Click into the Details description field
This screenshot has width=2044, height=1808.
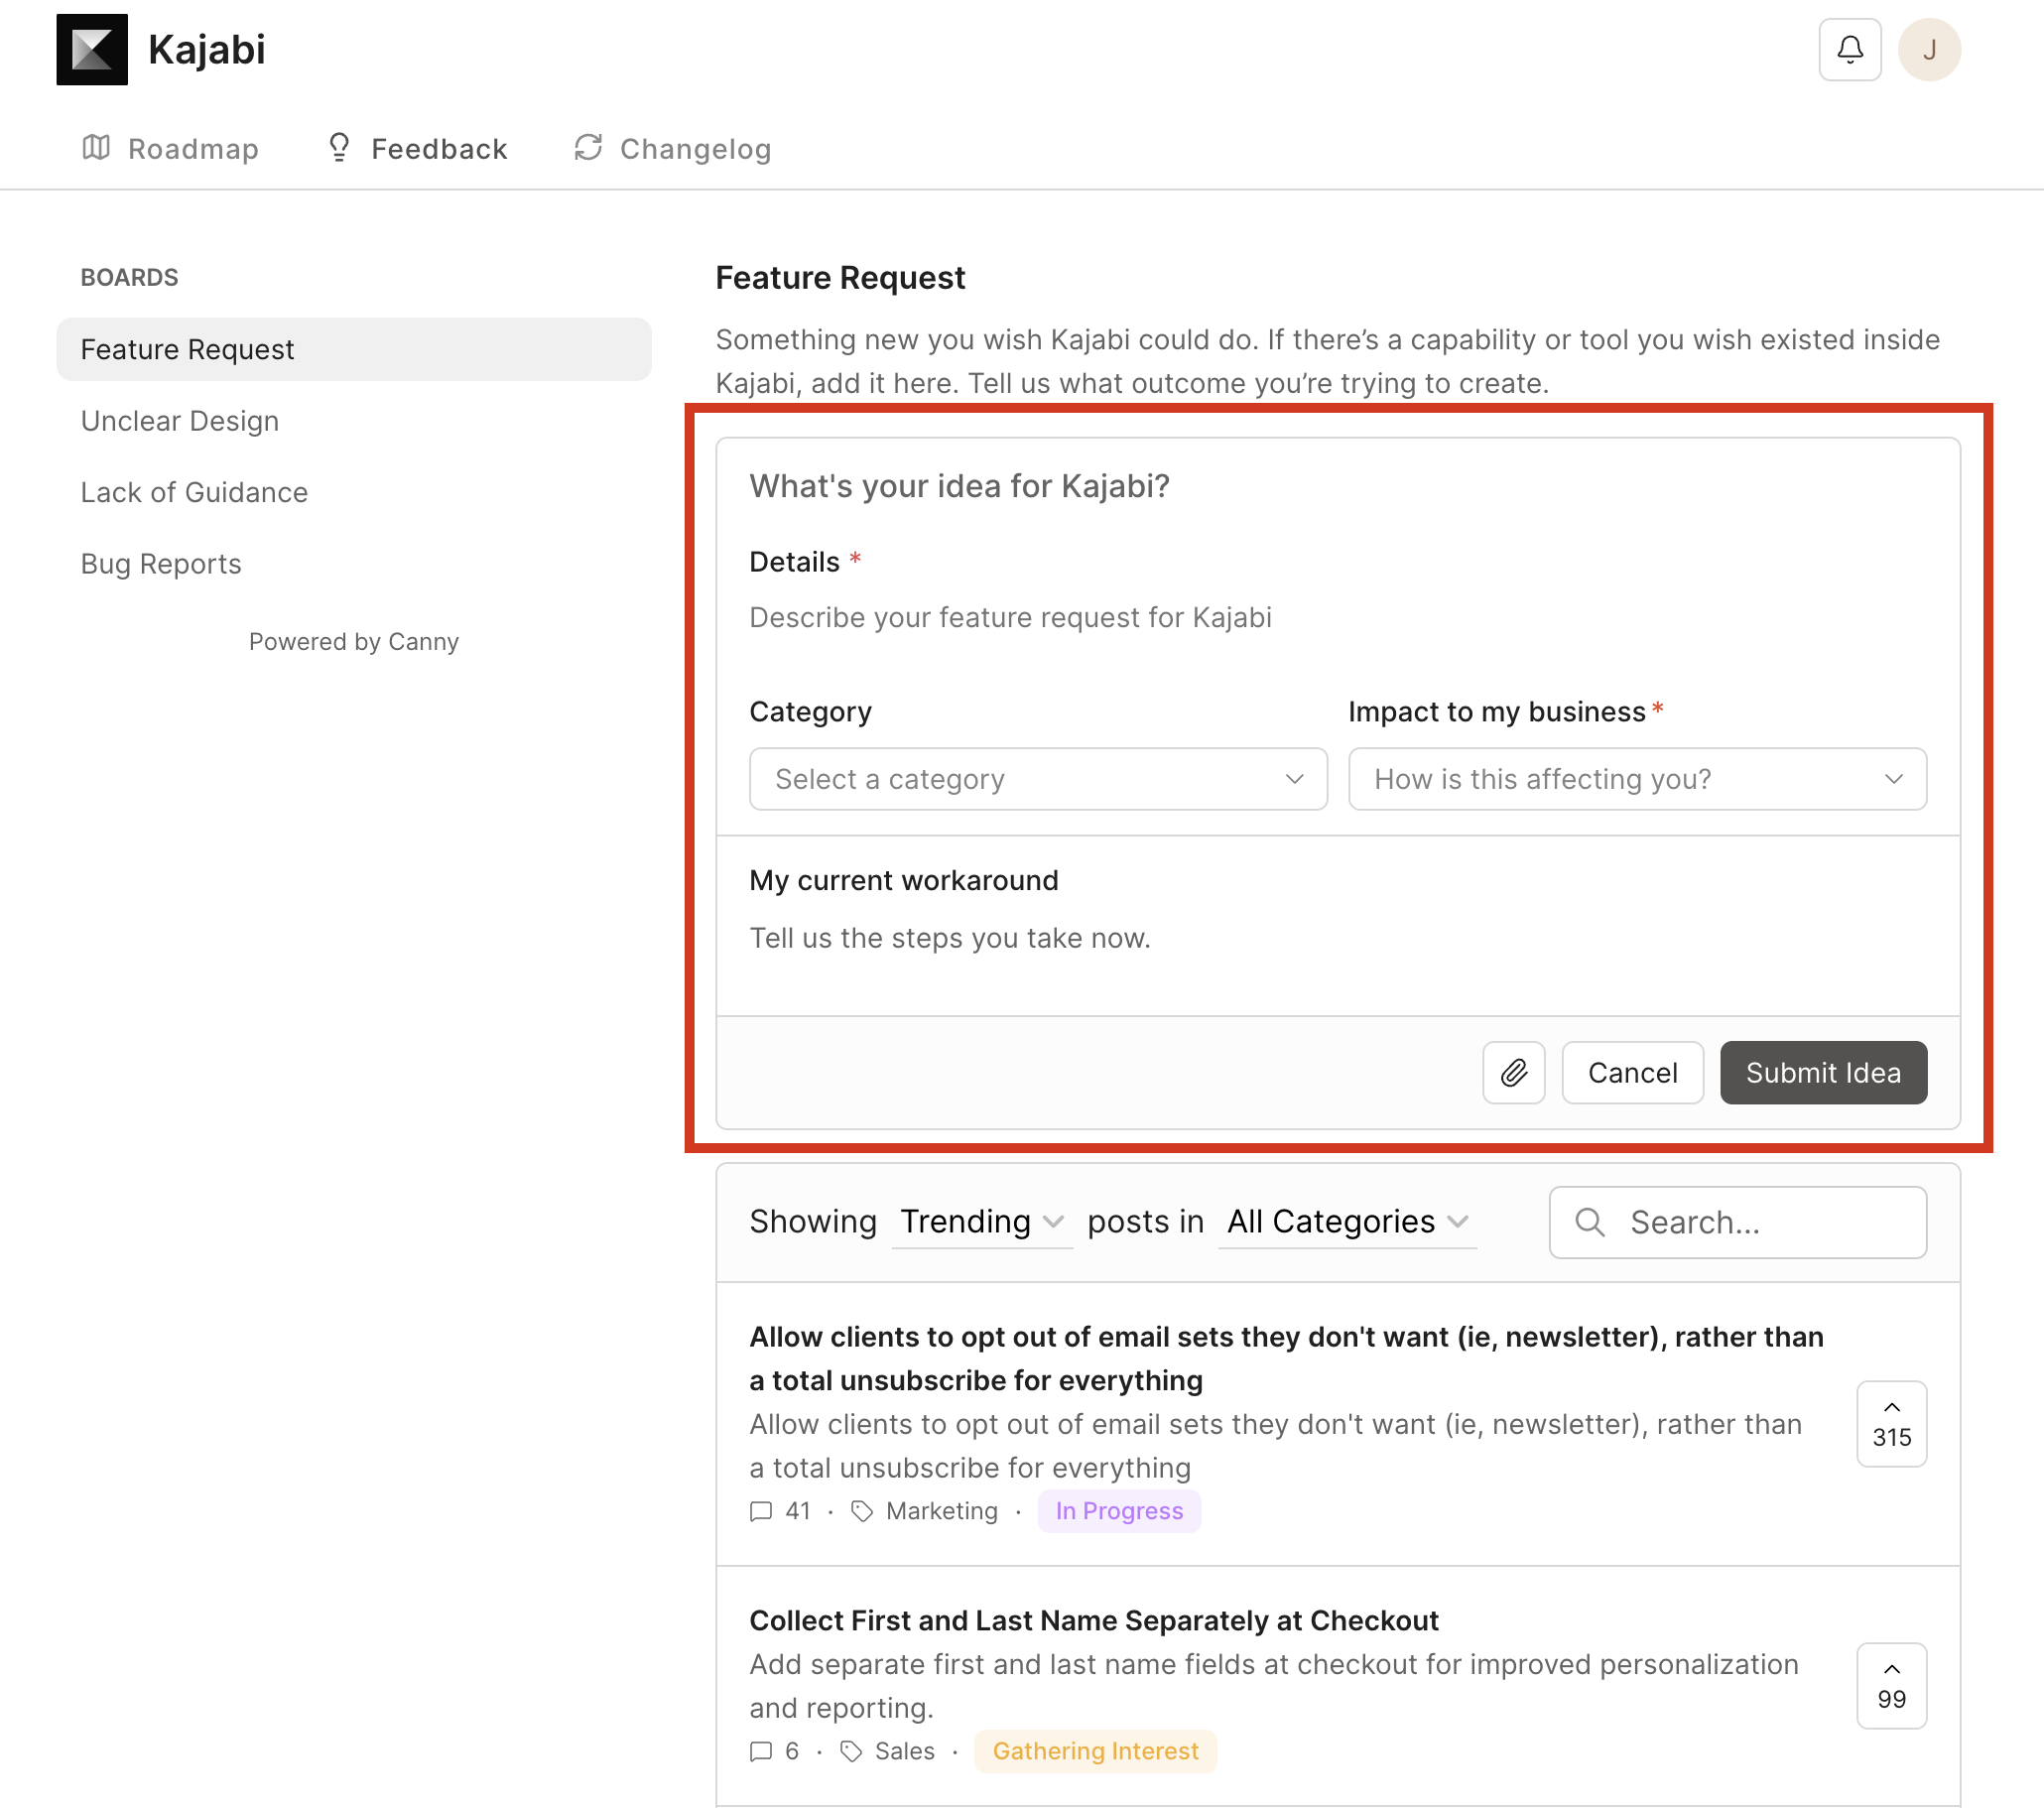[1338, 617]
